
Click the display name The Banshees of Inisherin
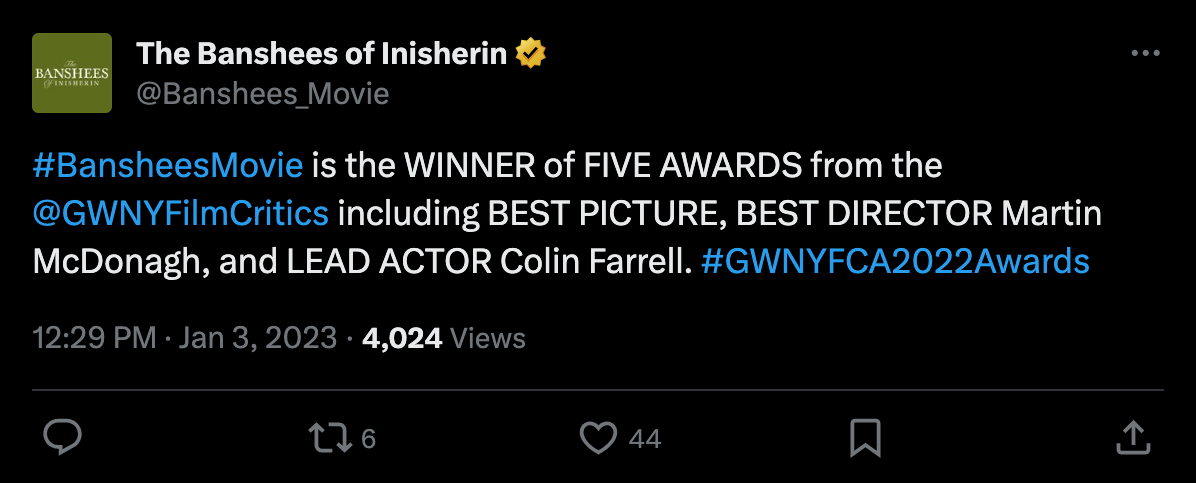(x=321, y=54)
